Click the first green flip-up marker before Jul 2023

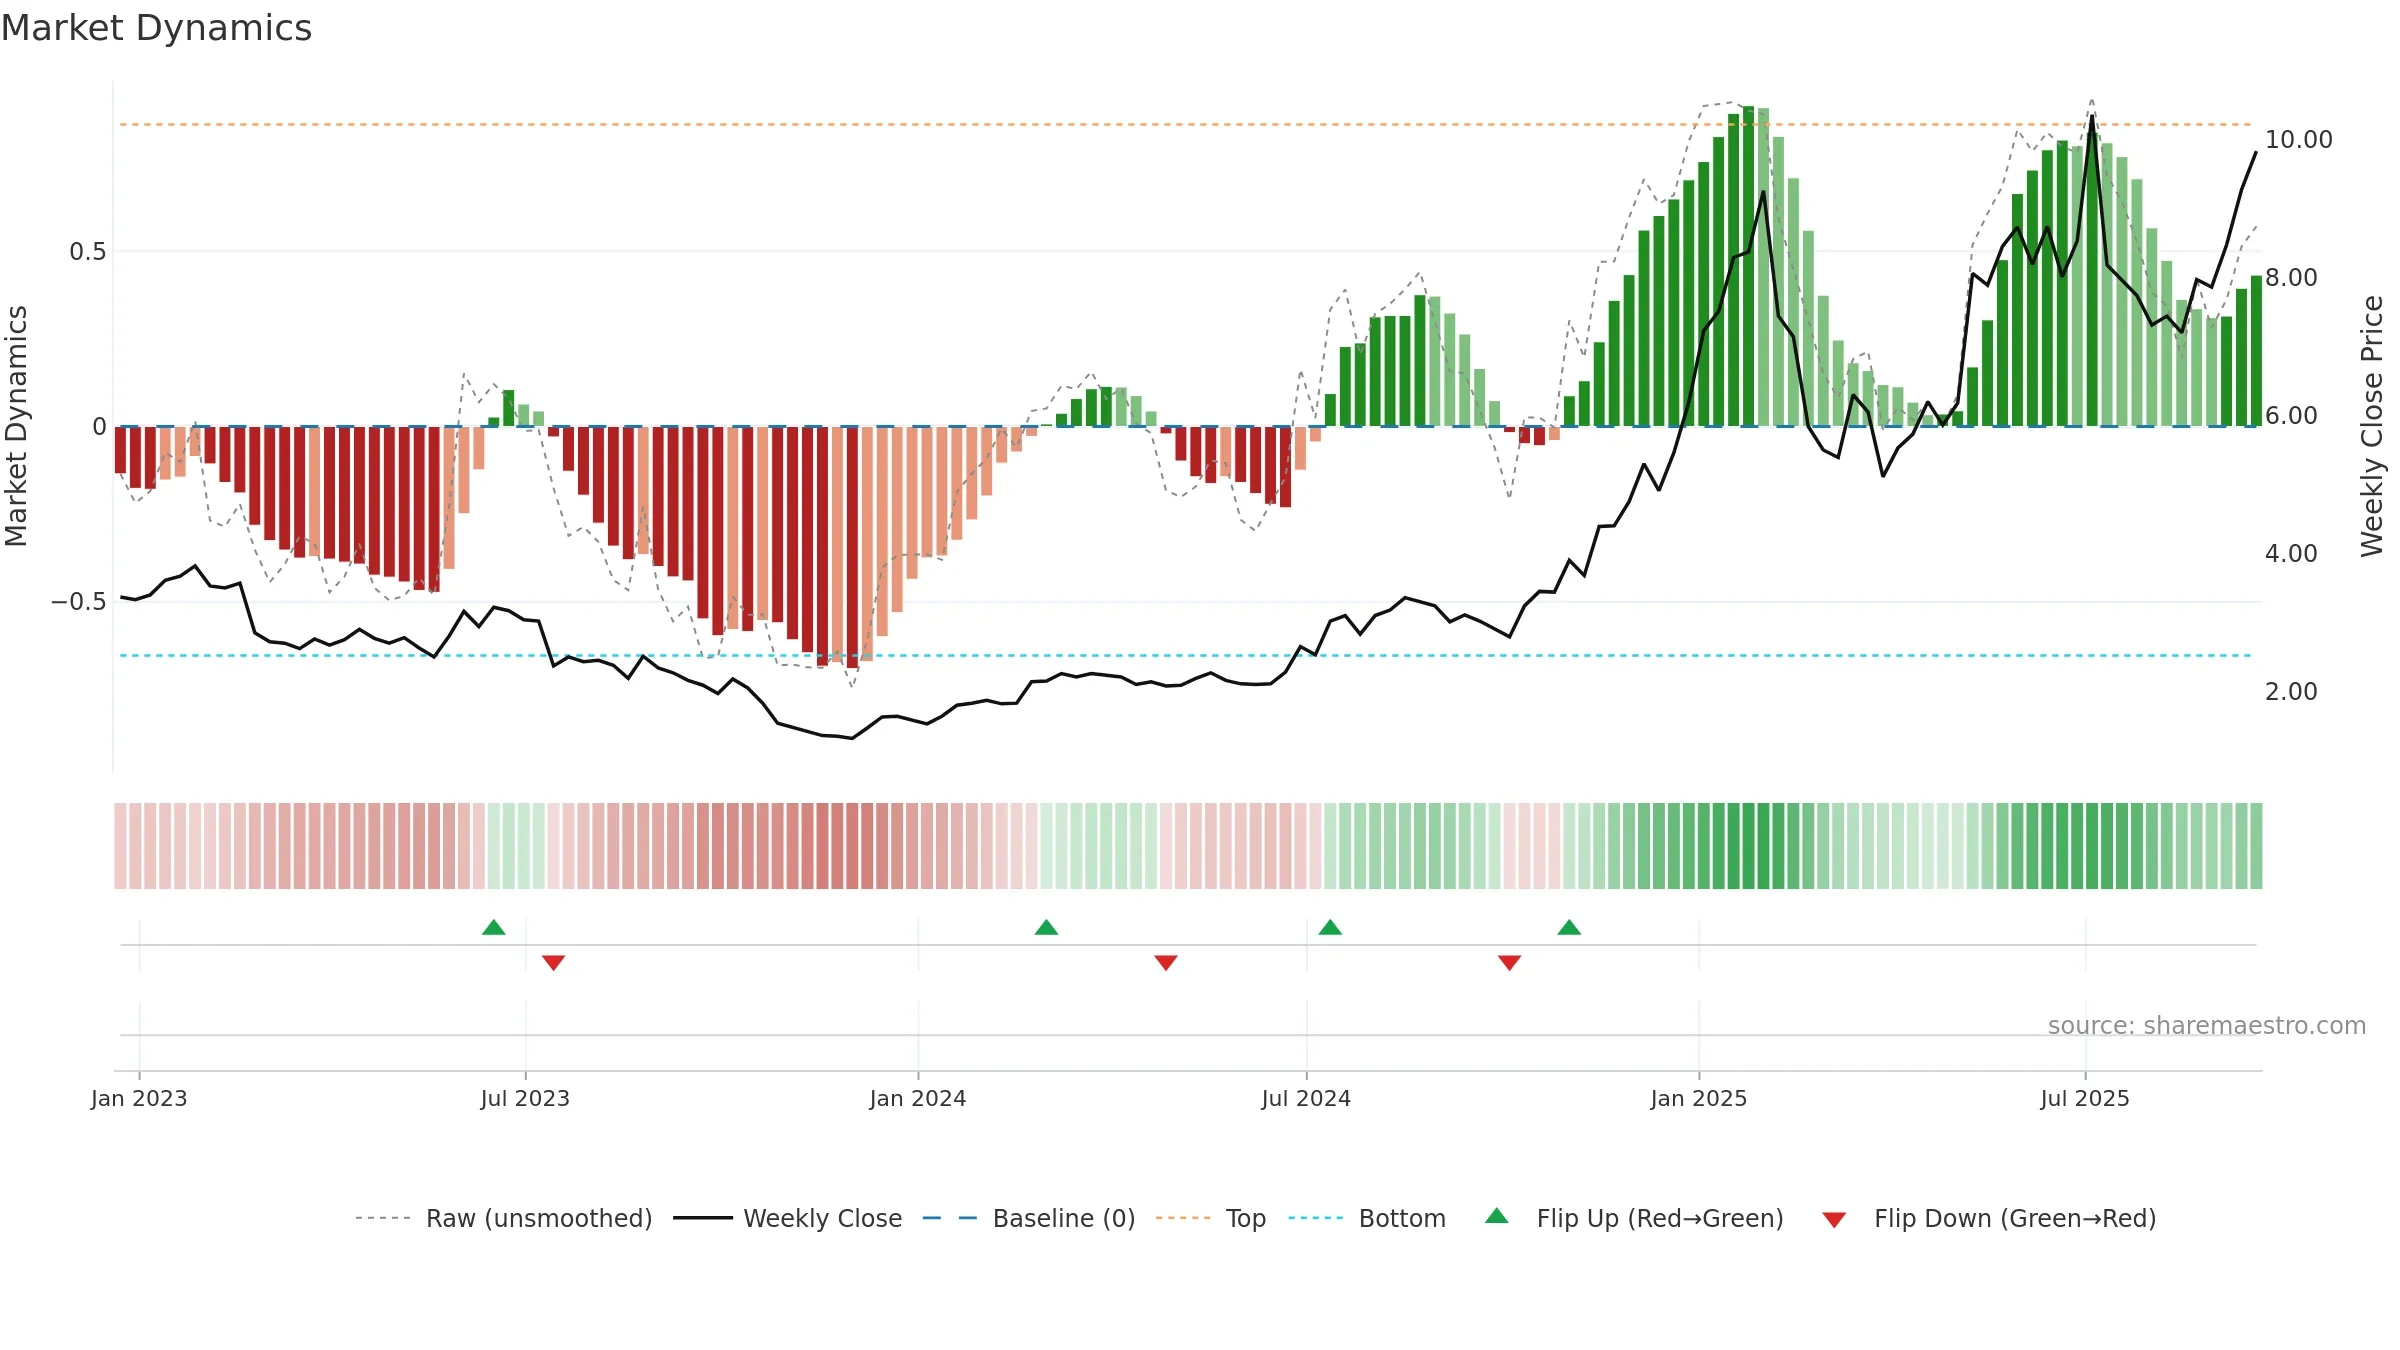pos(494,927)
